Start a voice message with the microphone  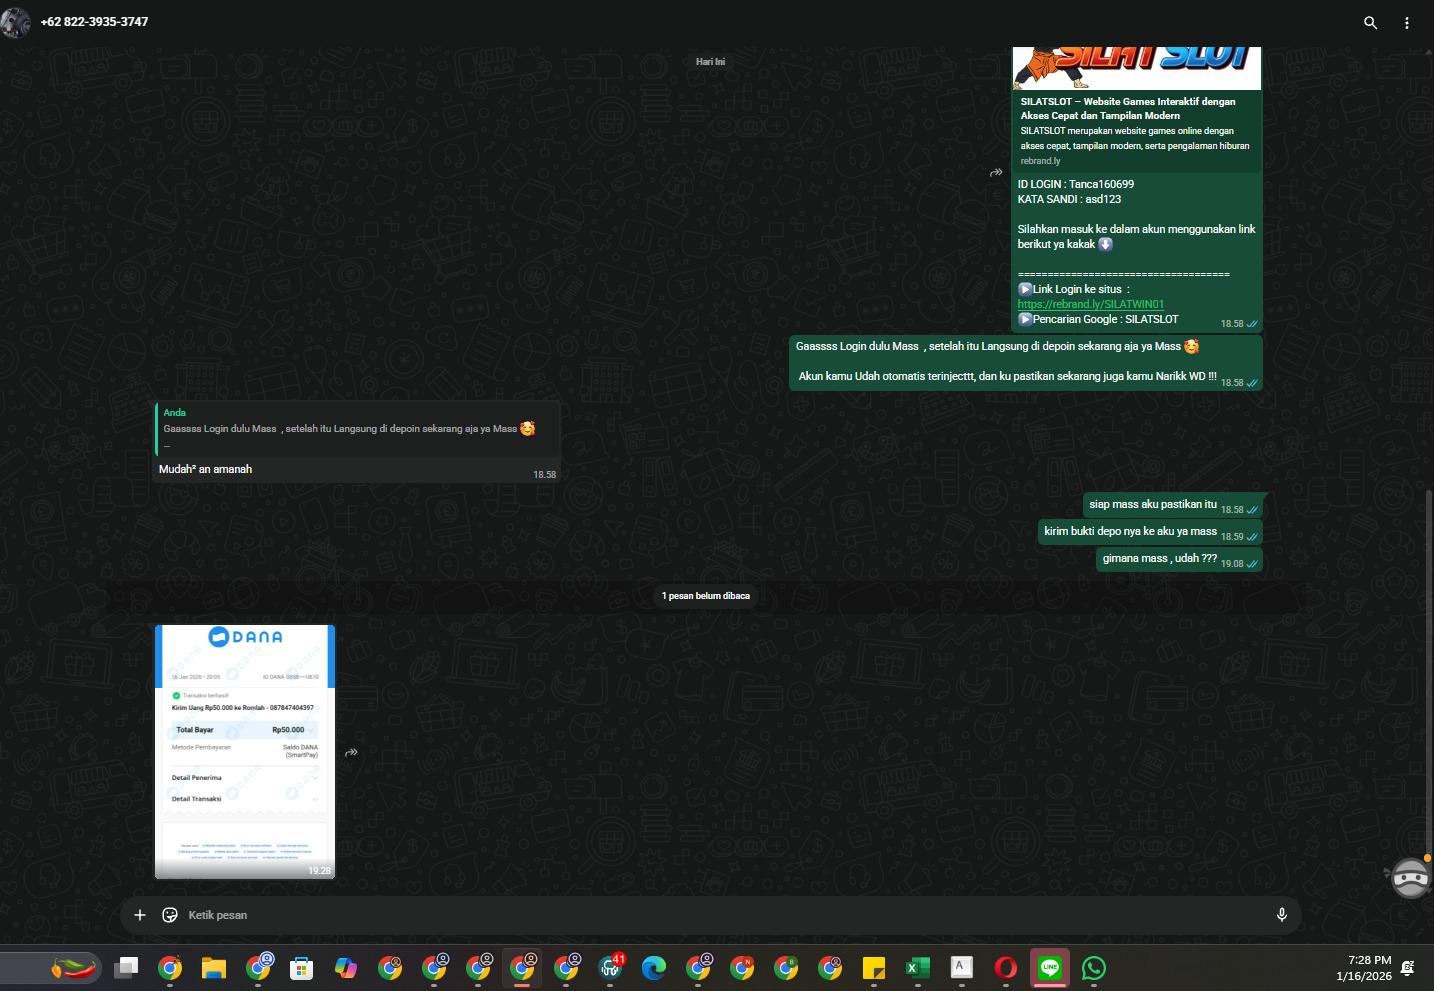tap(1281, 915)
